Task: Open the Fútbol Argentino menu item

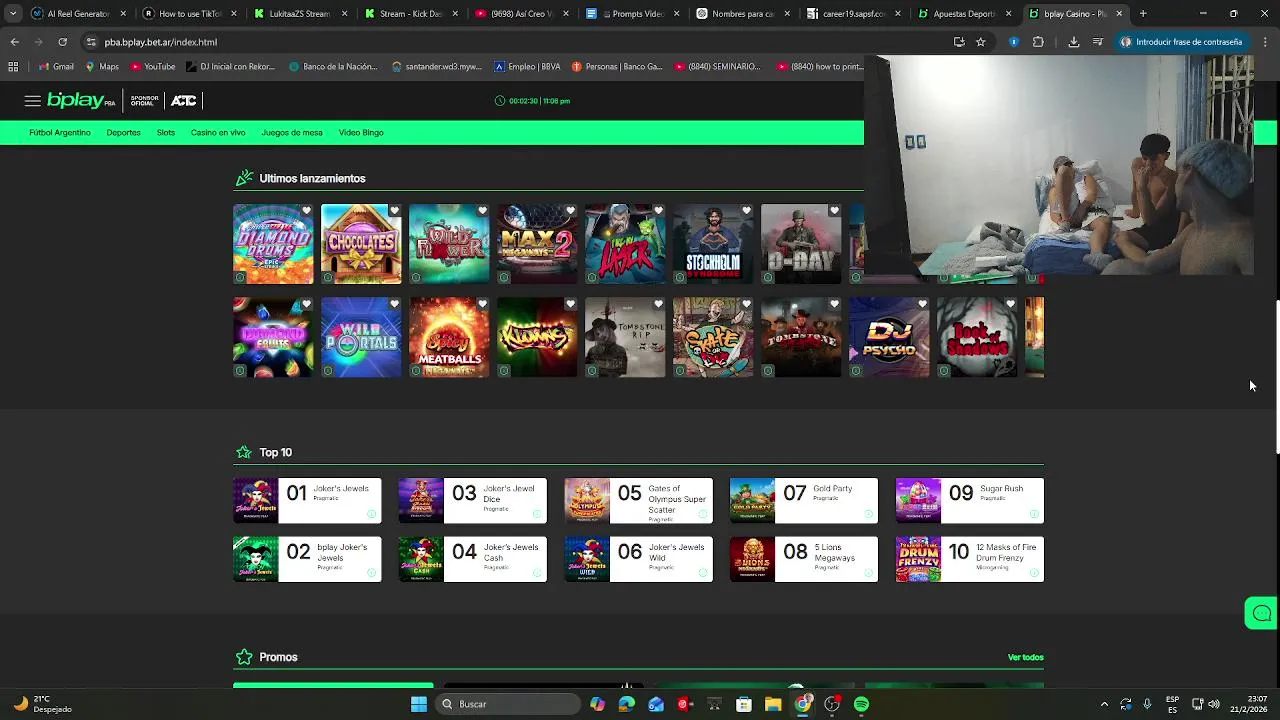Action: click(59, 132)
